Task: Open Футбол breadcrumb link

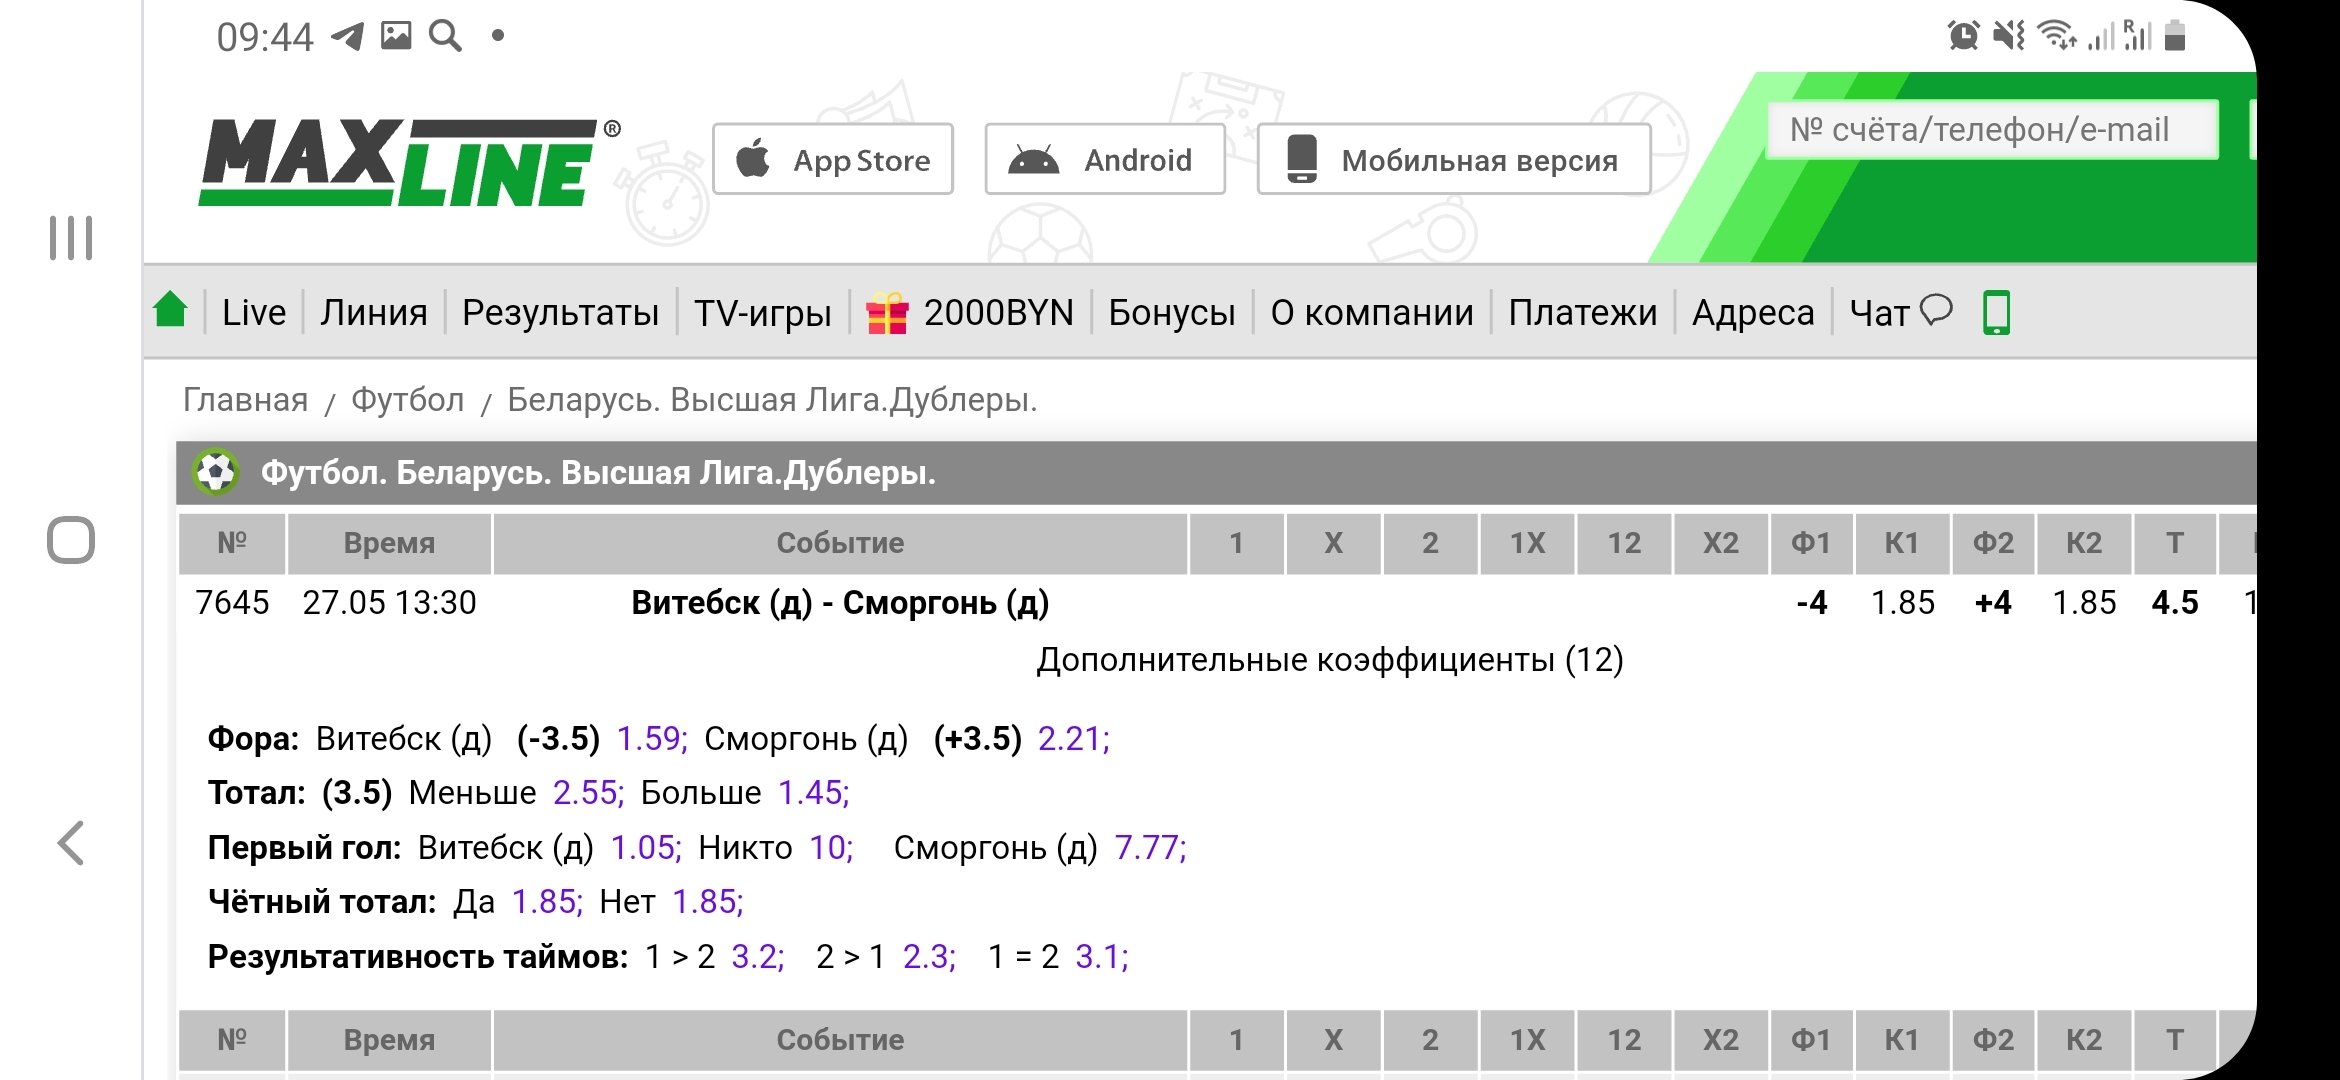Action: point(407,400)
